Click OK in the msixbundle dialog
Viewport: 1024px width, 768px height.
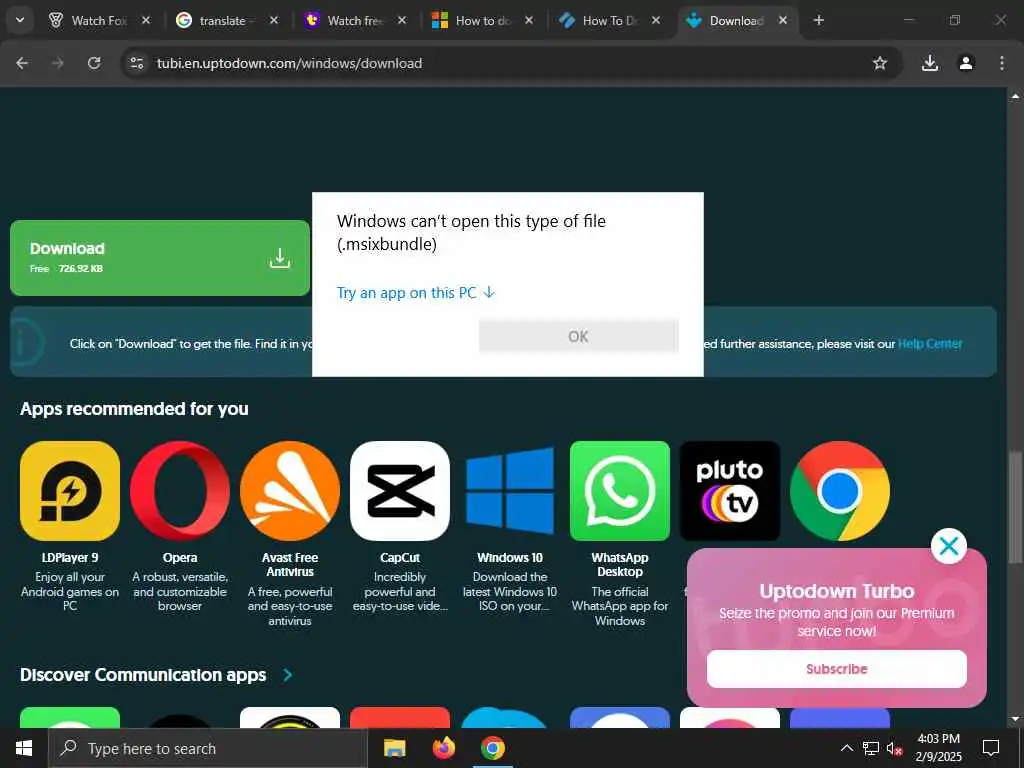tap(578, 336)
